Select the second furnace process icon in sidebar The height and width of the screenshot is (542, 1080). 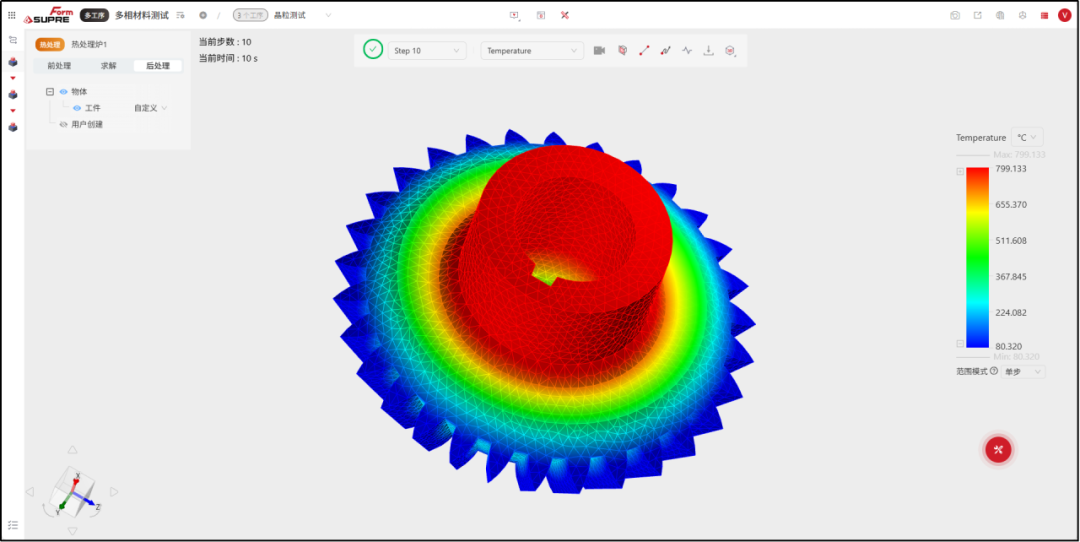point(12,94)
